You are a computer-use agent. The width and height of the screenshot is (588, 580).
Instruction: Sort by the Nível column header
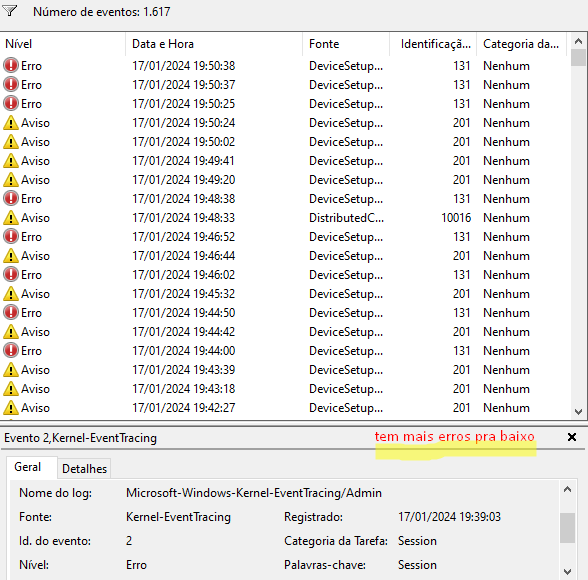63,44
